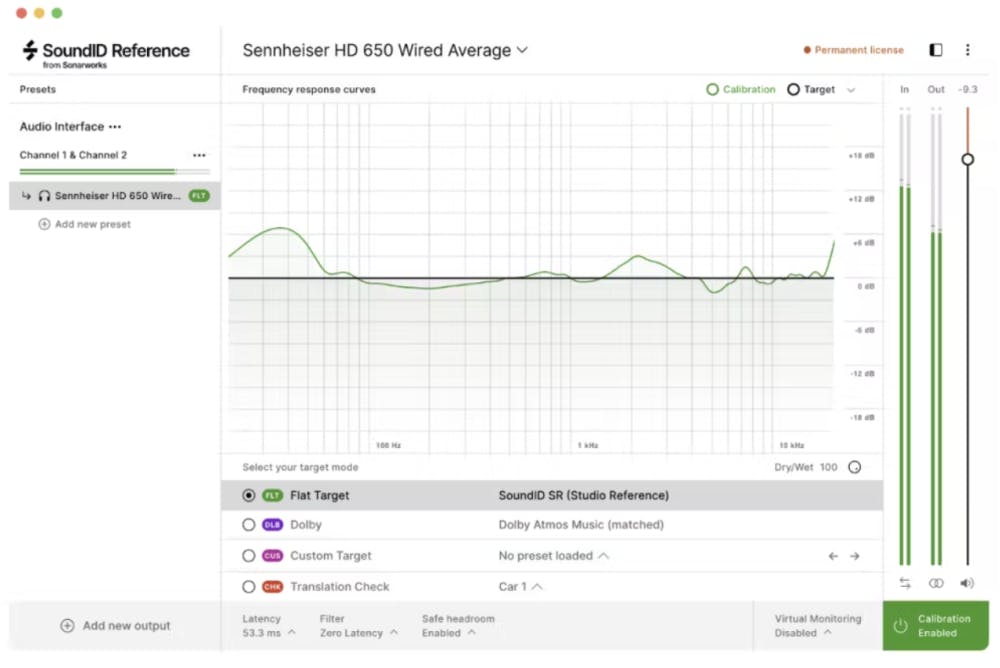This screenshot has height=668, width=1000.
Task: Click the swap channels icon below meters
Action: coord(905,583)
